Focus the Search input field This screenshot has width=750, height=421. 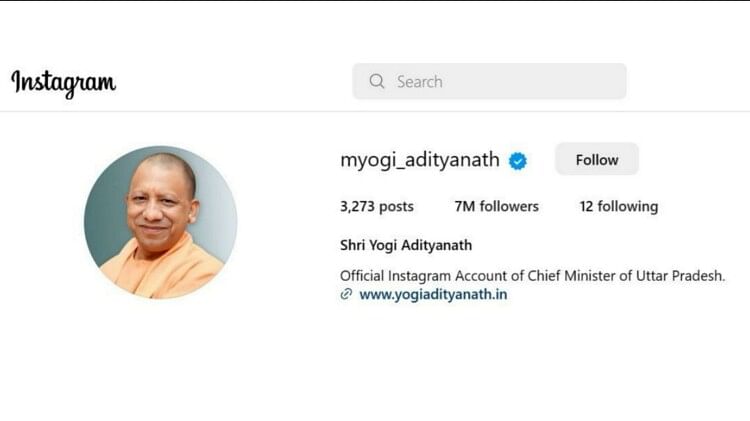[489, 81]
